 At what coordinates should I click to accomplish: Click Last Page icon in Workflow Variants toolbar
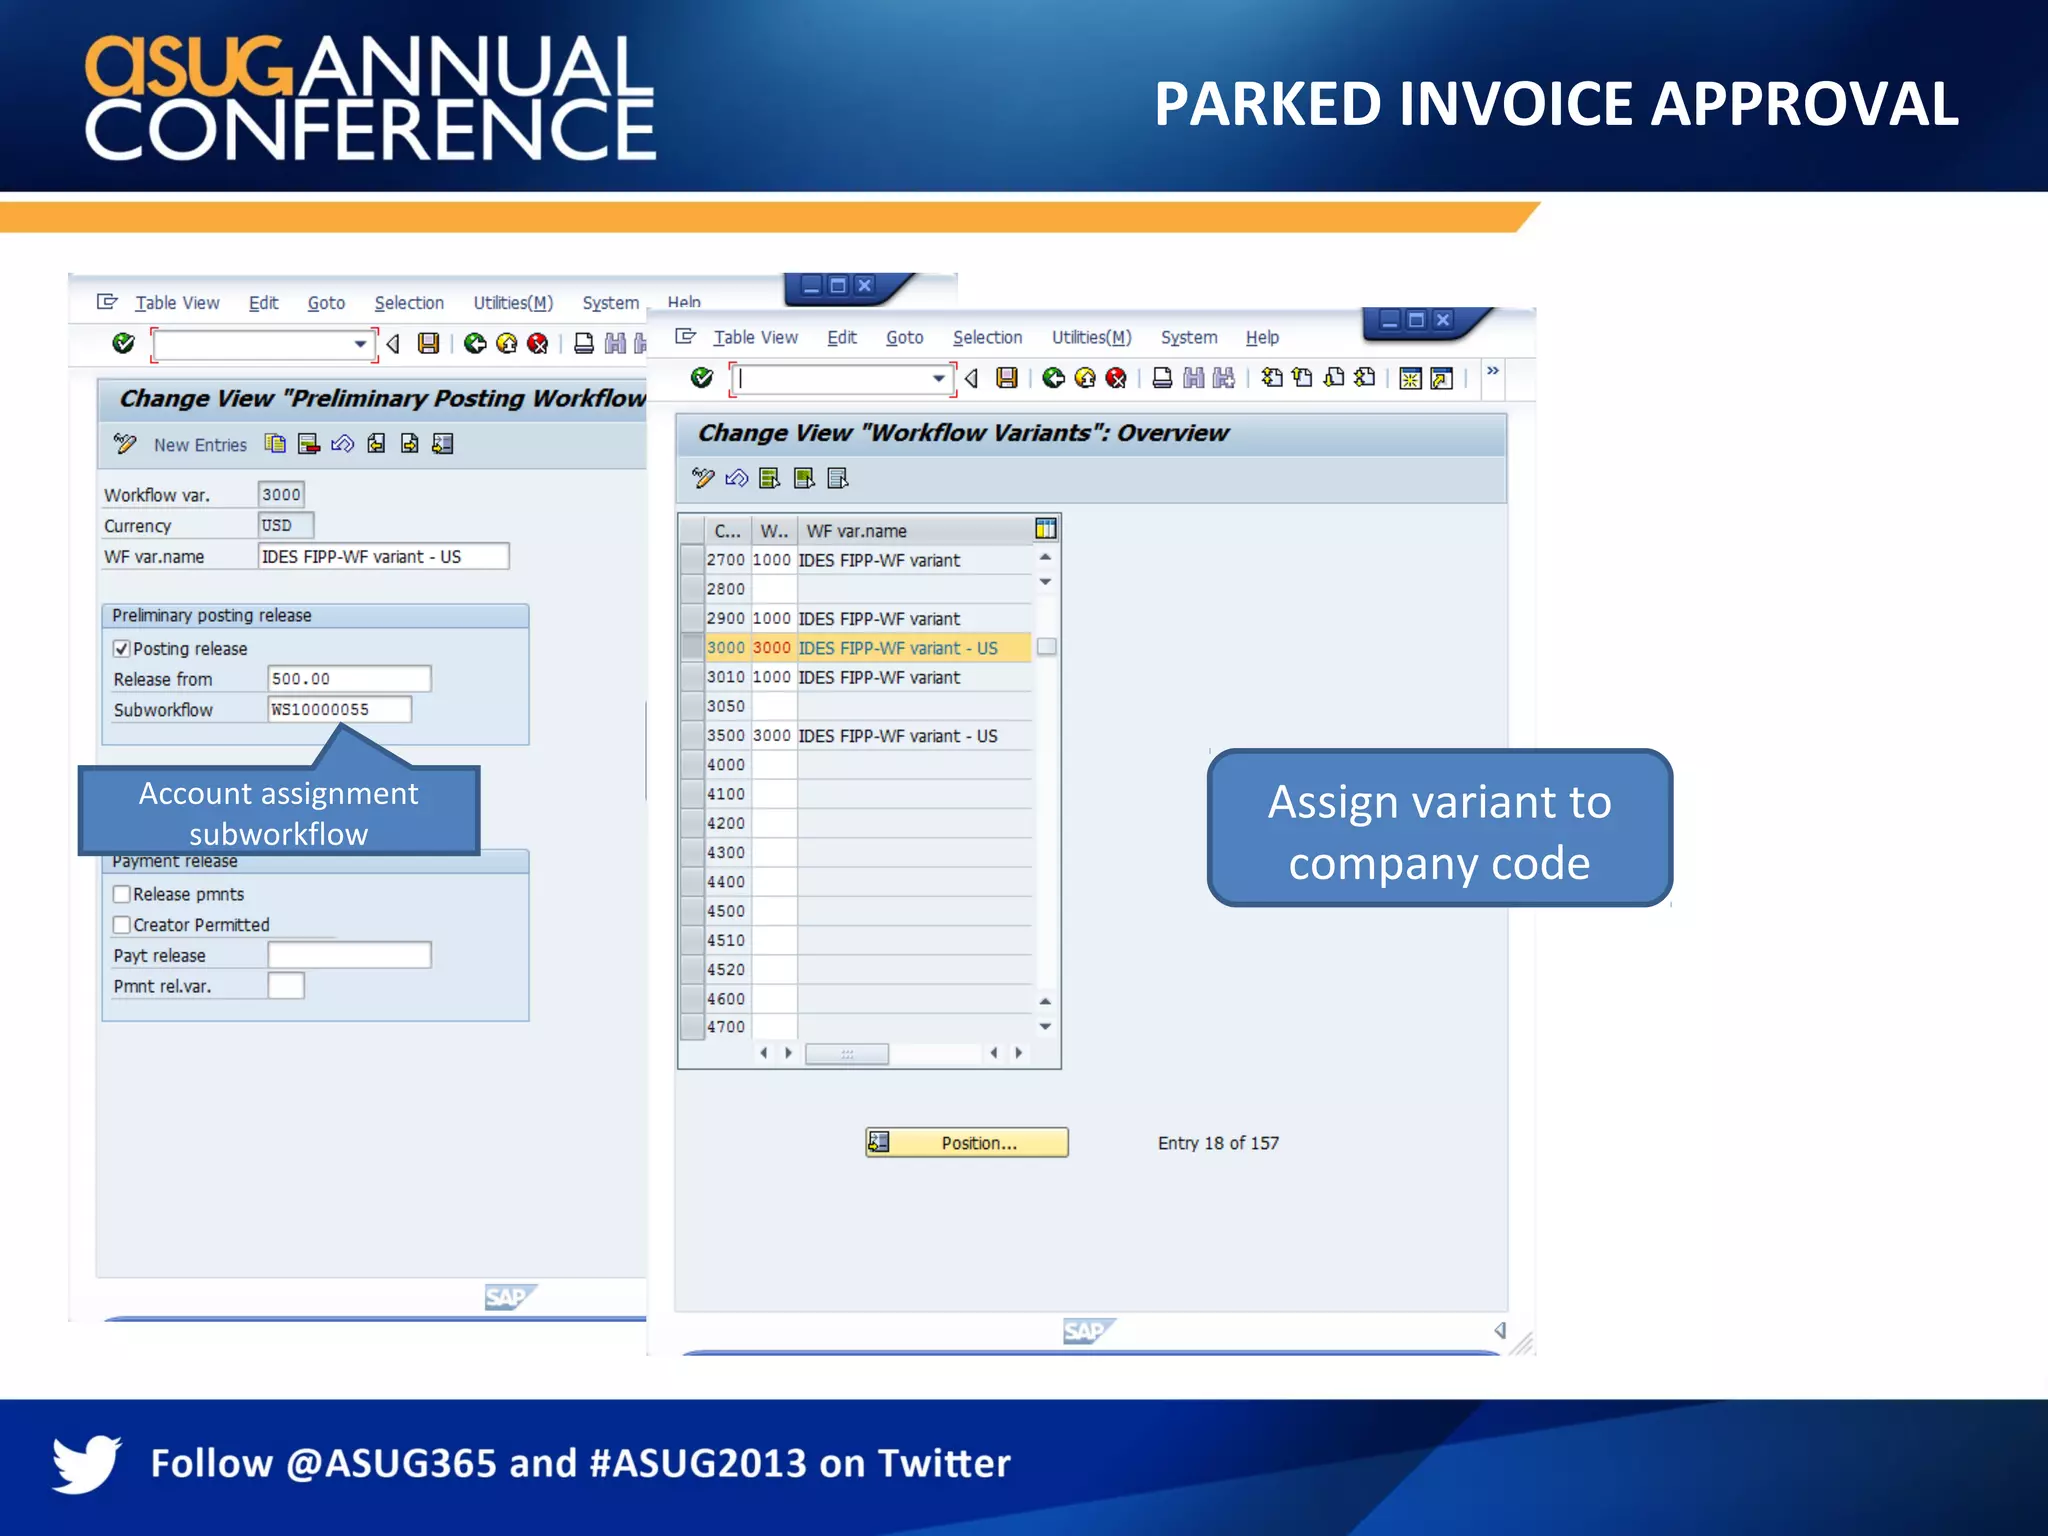(x=1365, y=377)
